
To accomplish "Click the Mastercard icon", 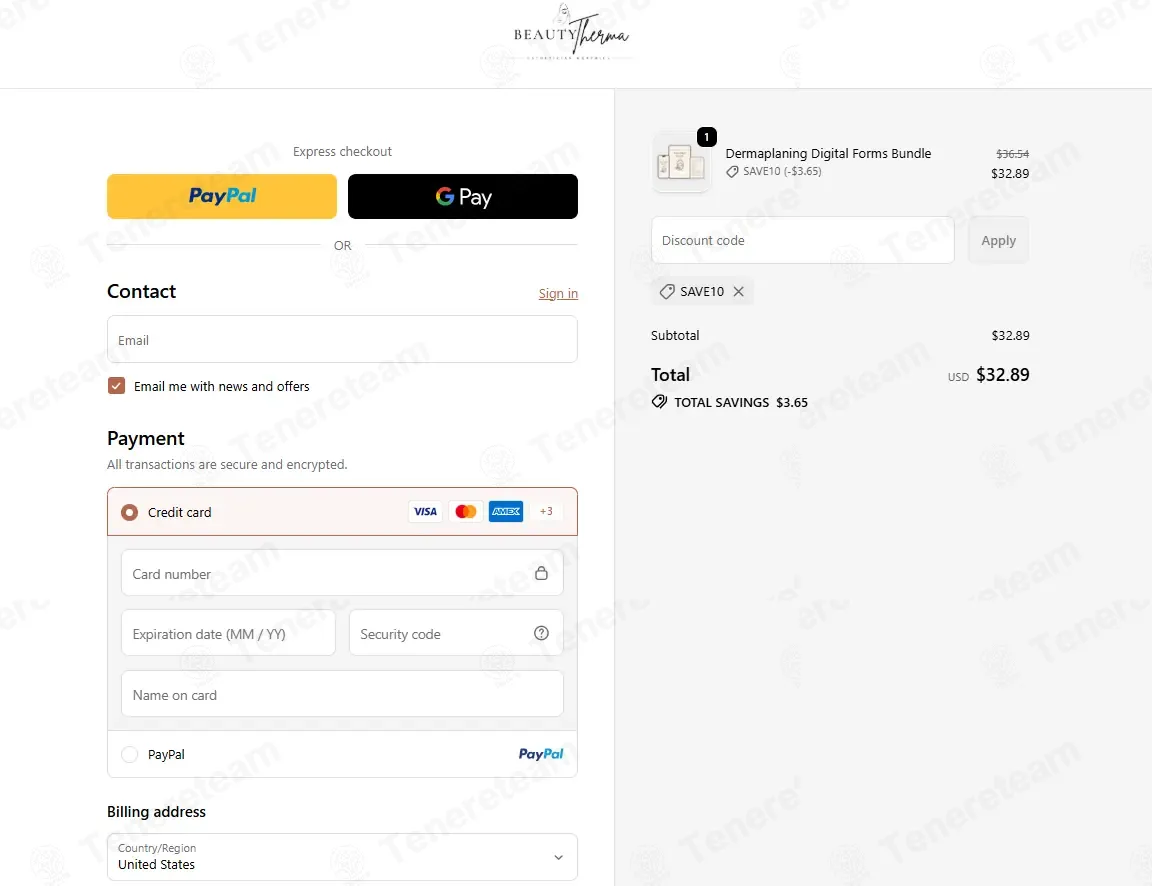I will (x=466, y=511).
